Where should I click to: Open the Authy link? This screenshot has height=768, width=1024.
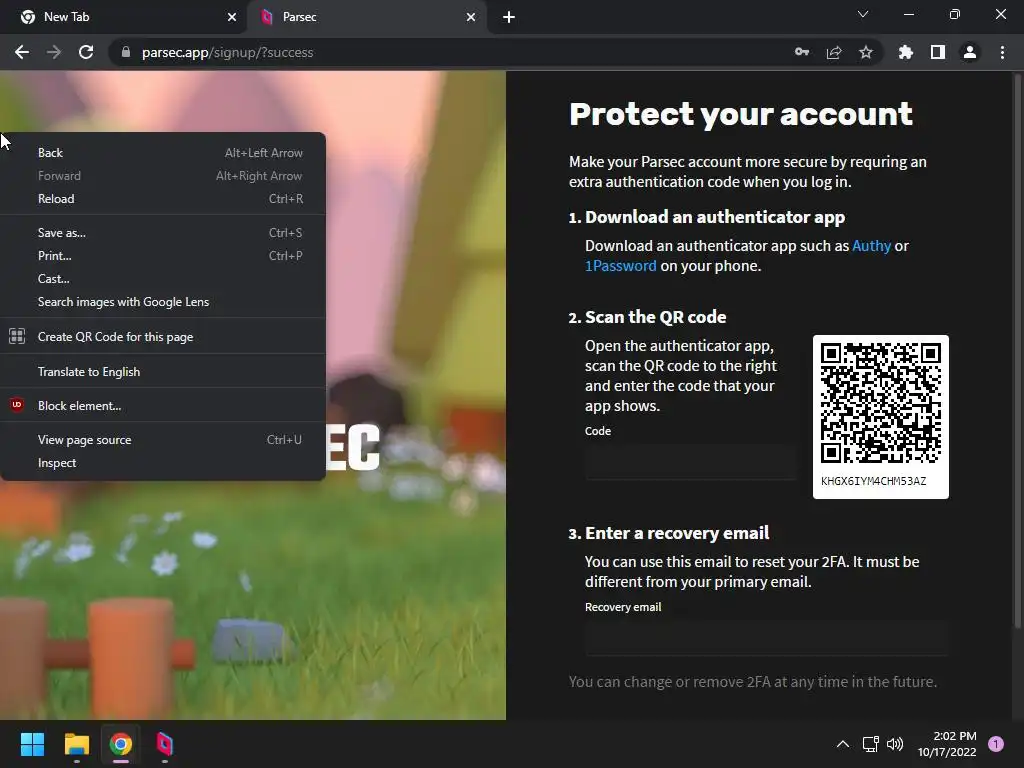(x=871, y=246)
